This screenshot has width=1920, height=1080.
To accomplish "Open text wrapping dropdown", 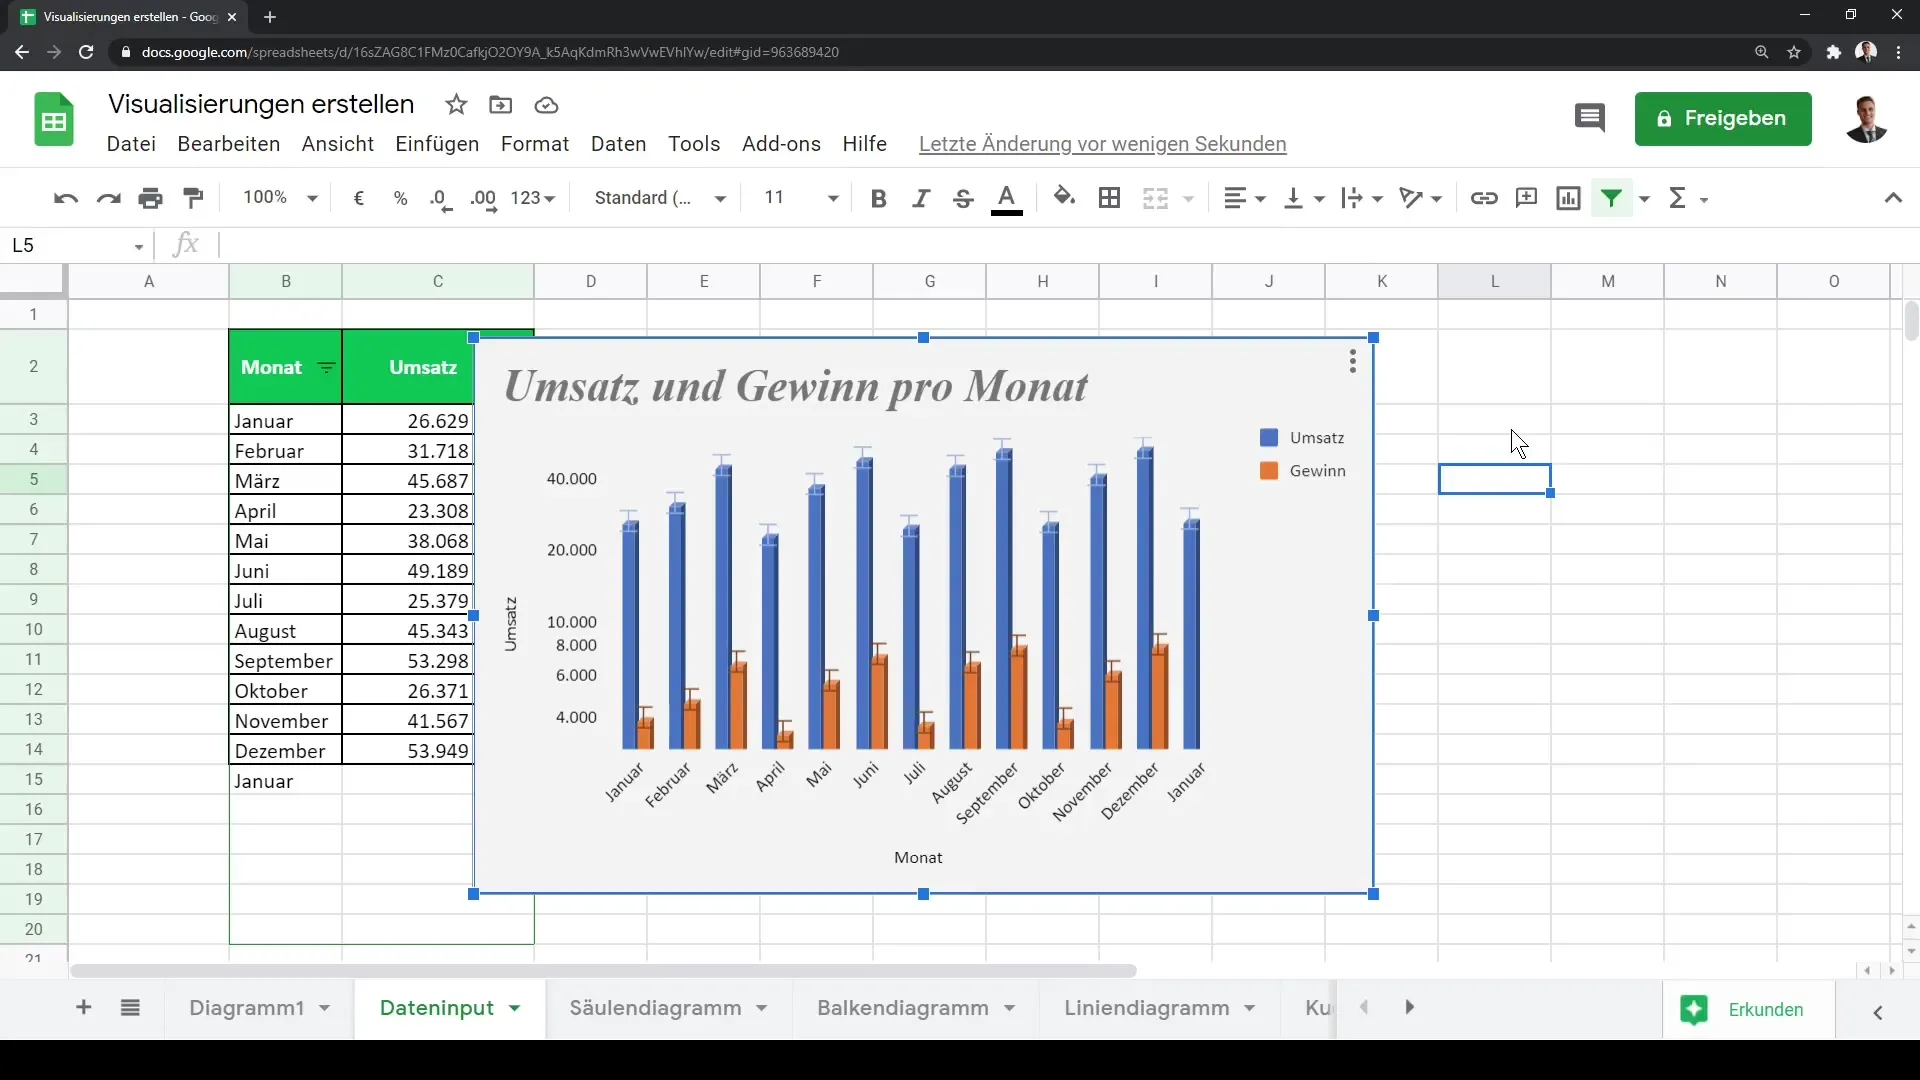I will [x=1362, y=198].
